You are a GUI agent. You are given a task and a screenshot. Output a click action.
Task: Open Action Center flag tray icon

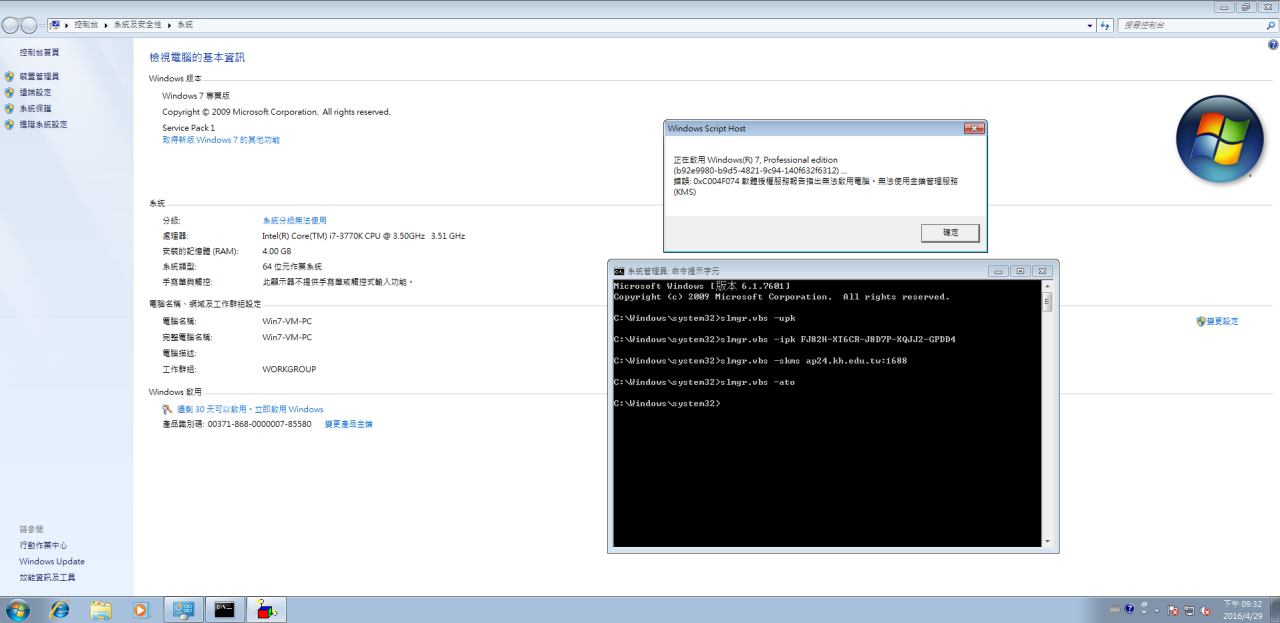click(x=1174, y=610)
